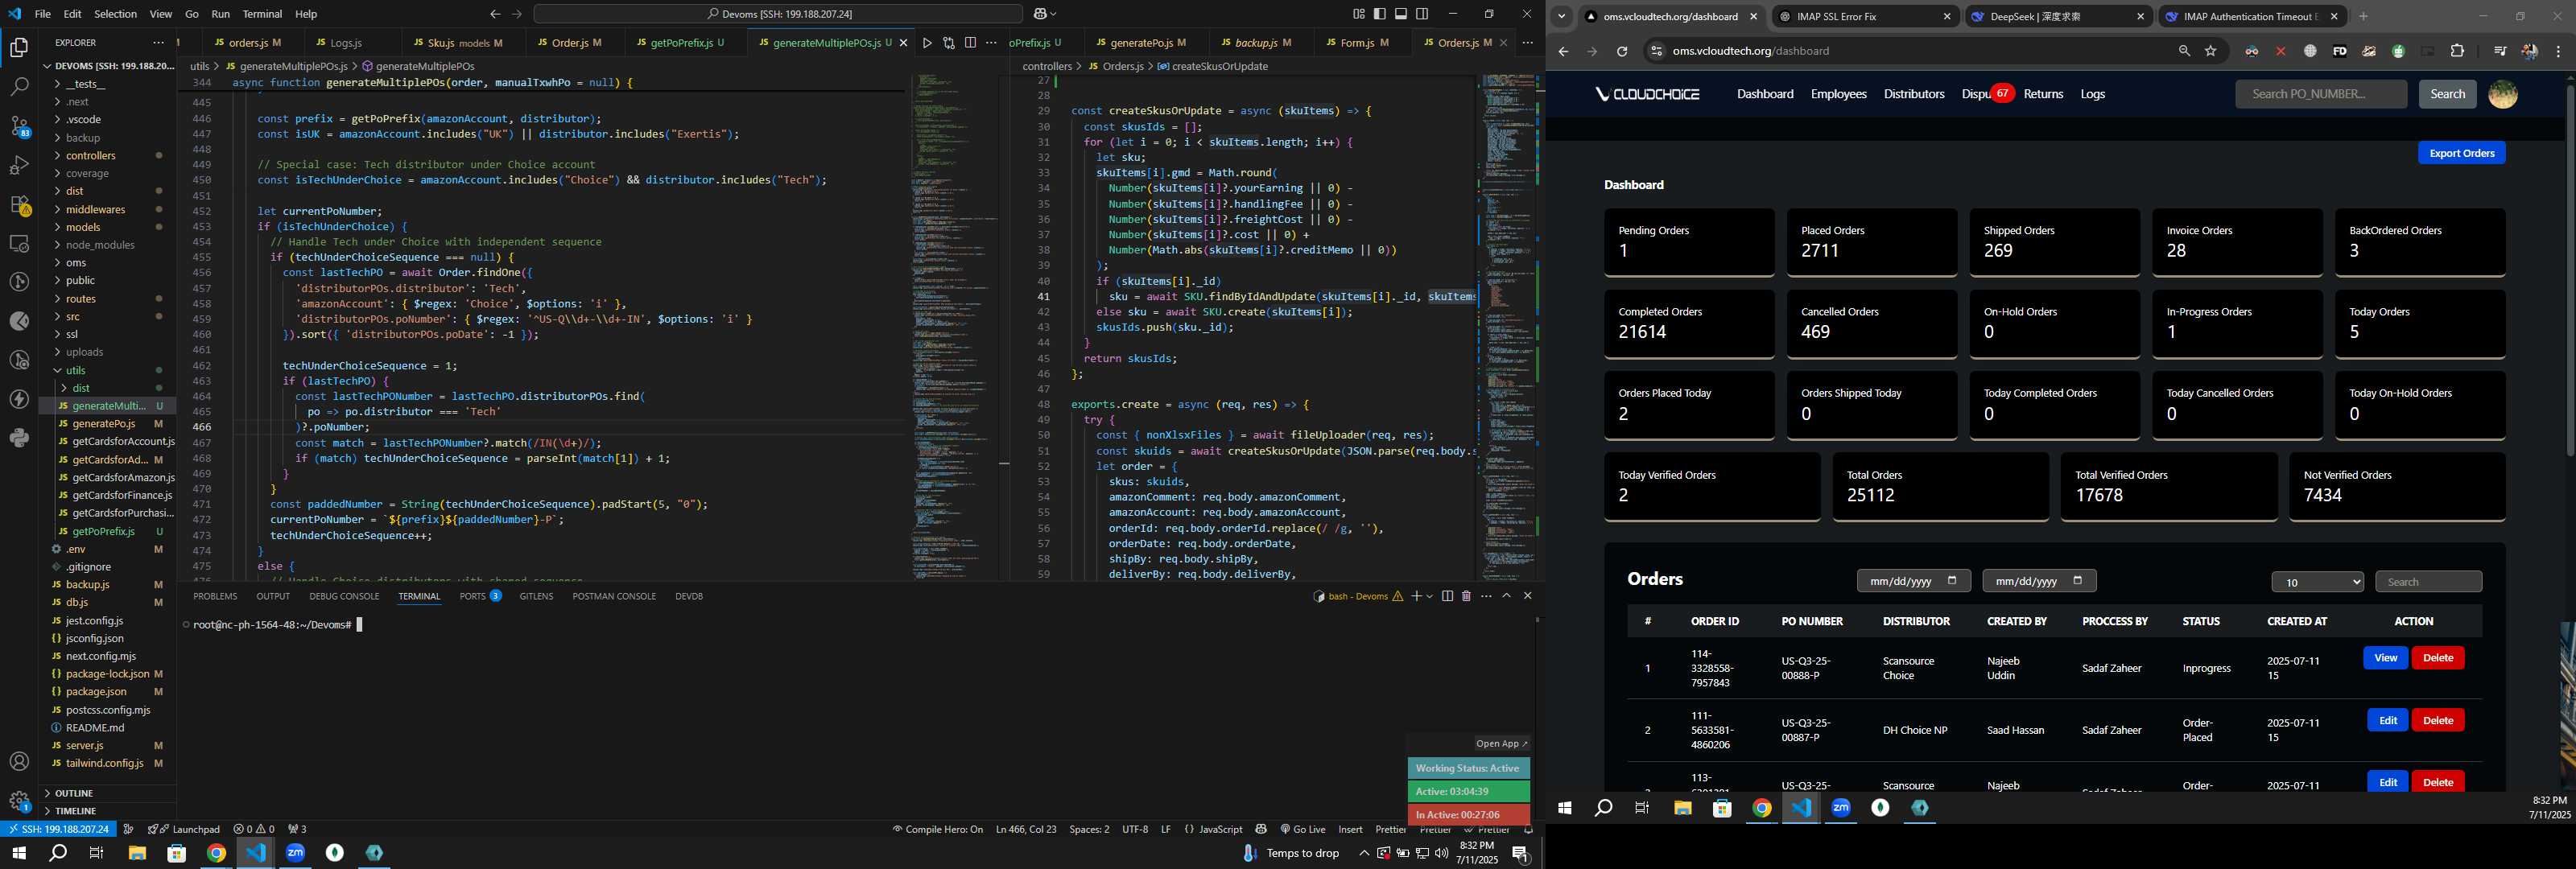The width and height of the screenshot is (2576, 869).
Task: Toggle the primary side bar in title bar
Action: [1380, 14]
